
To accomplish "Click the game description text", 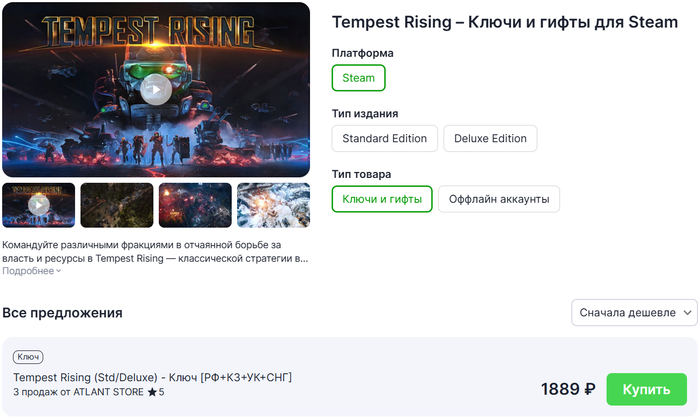I will click(155, 250).
